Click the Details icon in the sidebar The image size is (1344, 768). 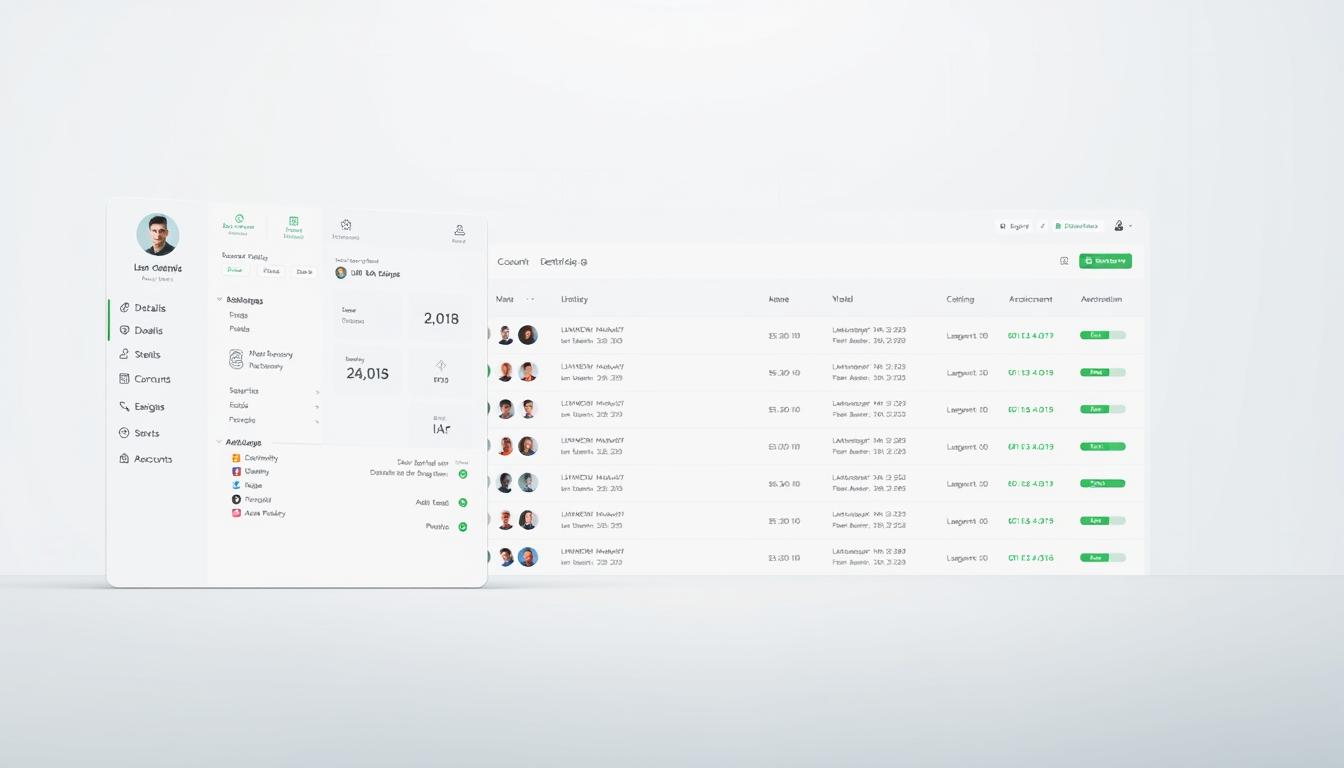[x=125, y=308]
